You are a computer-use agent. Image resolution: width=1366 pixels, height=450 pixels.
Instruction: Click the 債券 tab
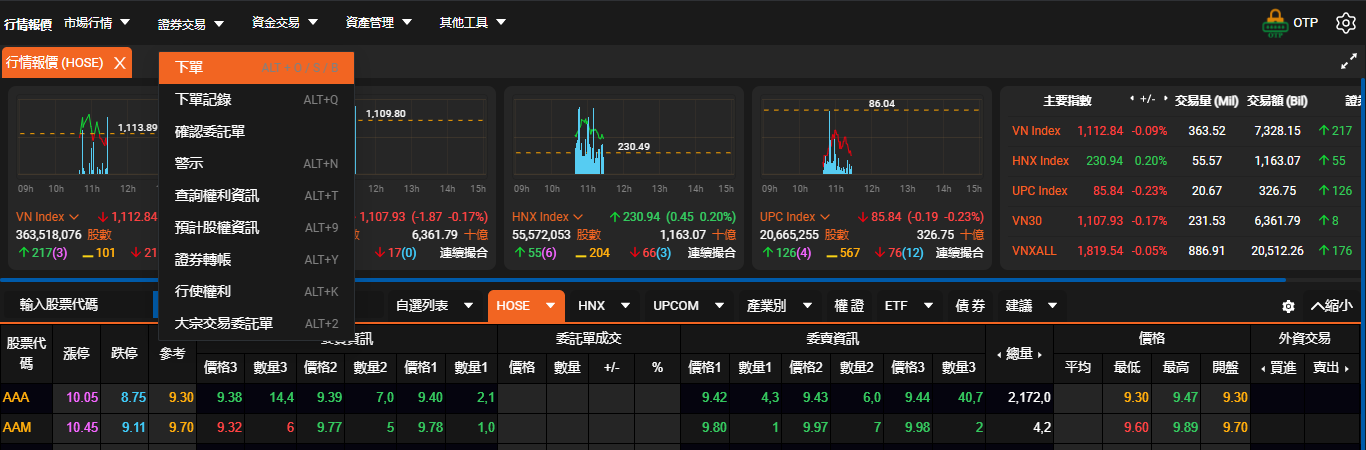(970, 306)
